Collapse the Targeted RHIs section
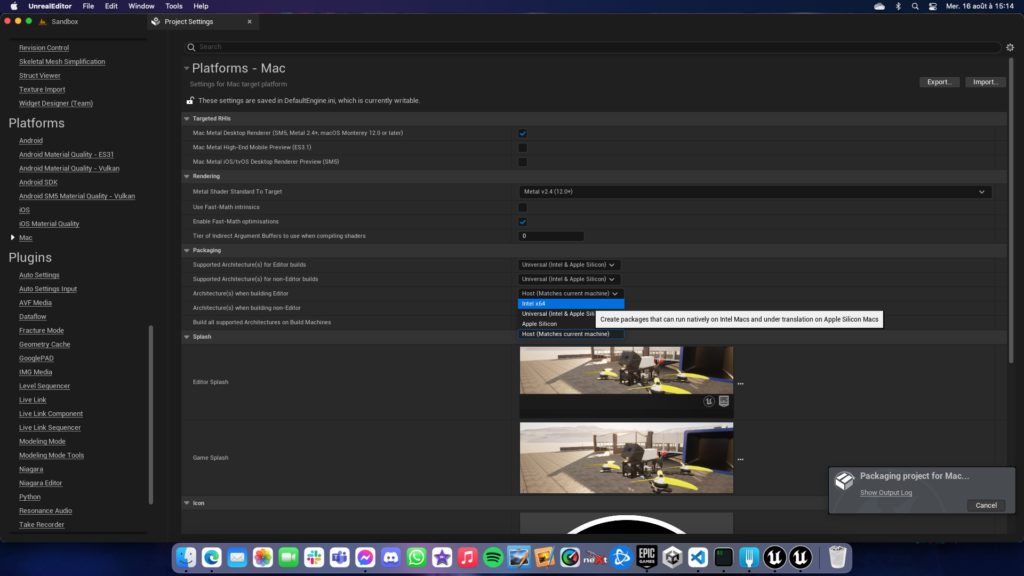This screenshot has width=1024, height=576. pyautogui.click(x=186, y=118)
